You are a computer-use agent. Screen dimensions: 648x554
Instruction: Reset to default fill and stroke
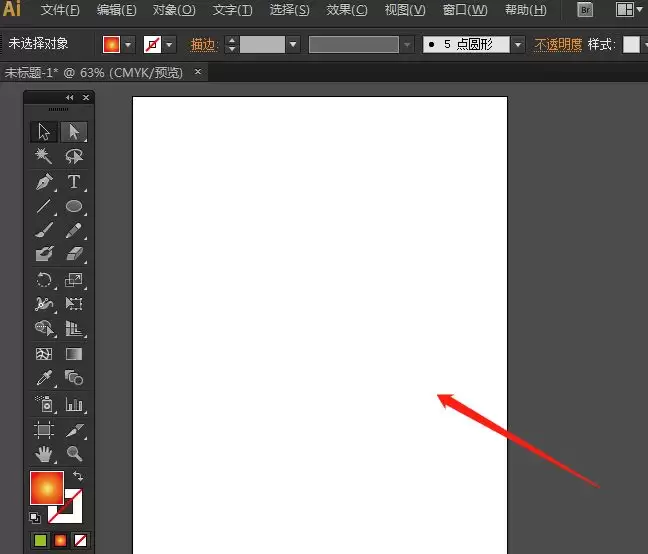(x=35, y=517)
